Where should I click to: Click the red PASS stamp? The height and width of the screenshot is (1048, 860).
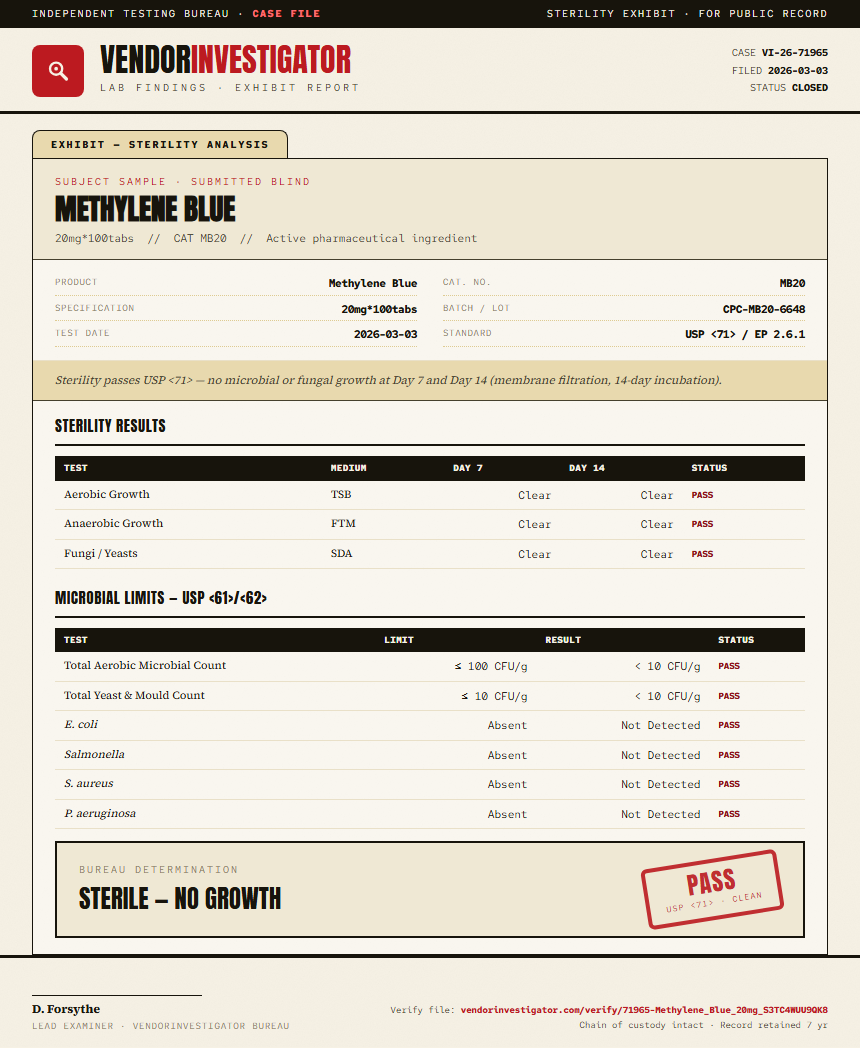pyautogui.click(x=712, y=889)
